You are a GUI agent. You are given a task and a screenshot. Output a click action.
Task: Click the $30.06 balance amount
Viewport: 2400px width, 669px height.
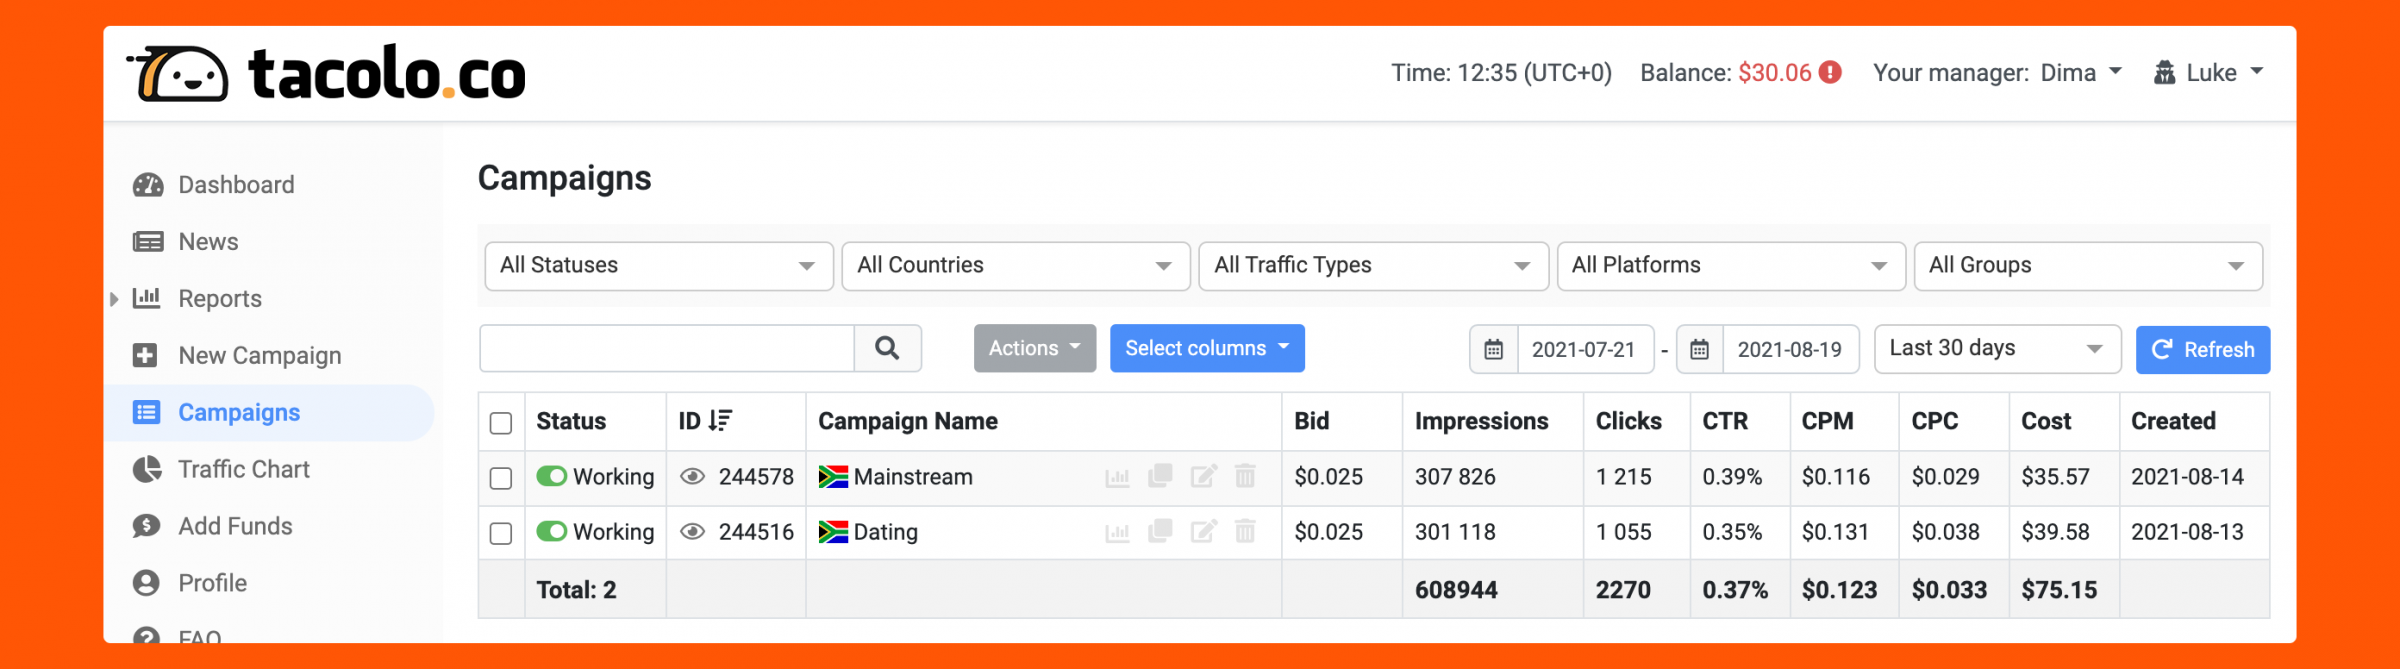point(1775,73)
